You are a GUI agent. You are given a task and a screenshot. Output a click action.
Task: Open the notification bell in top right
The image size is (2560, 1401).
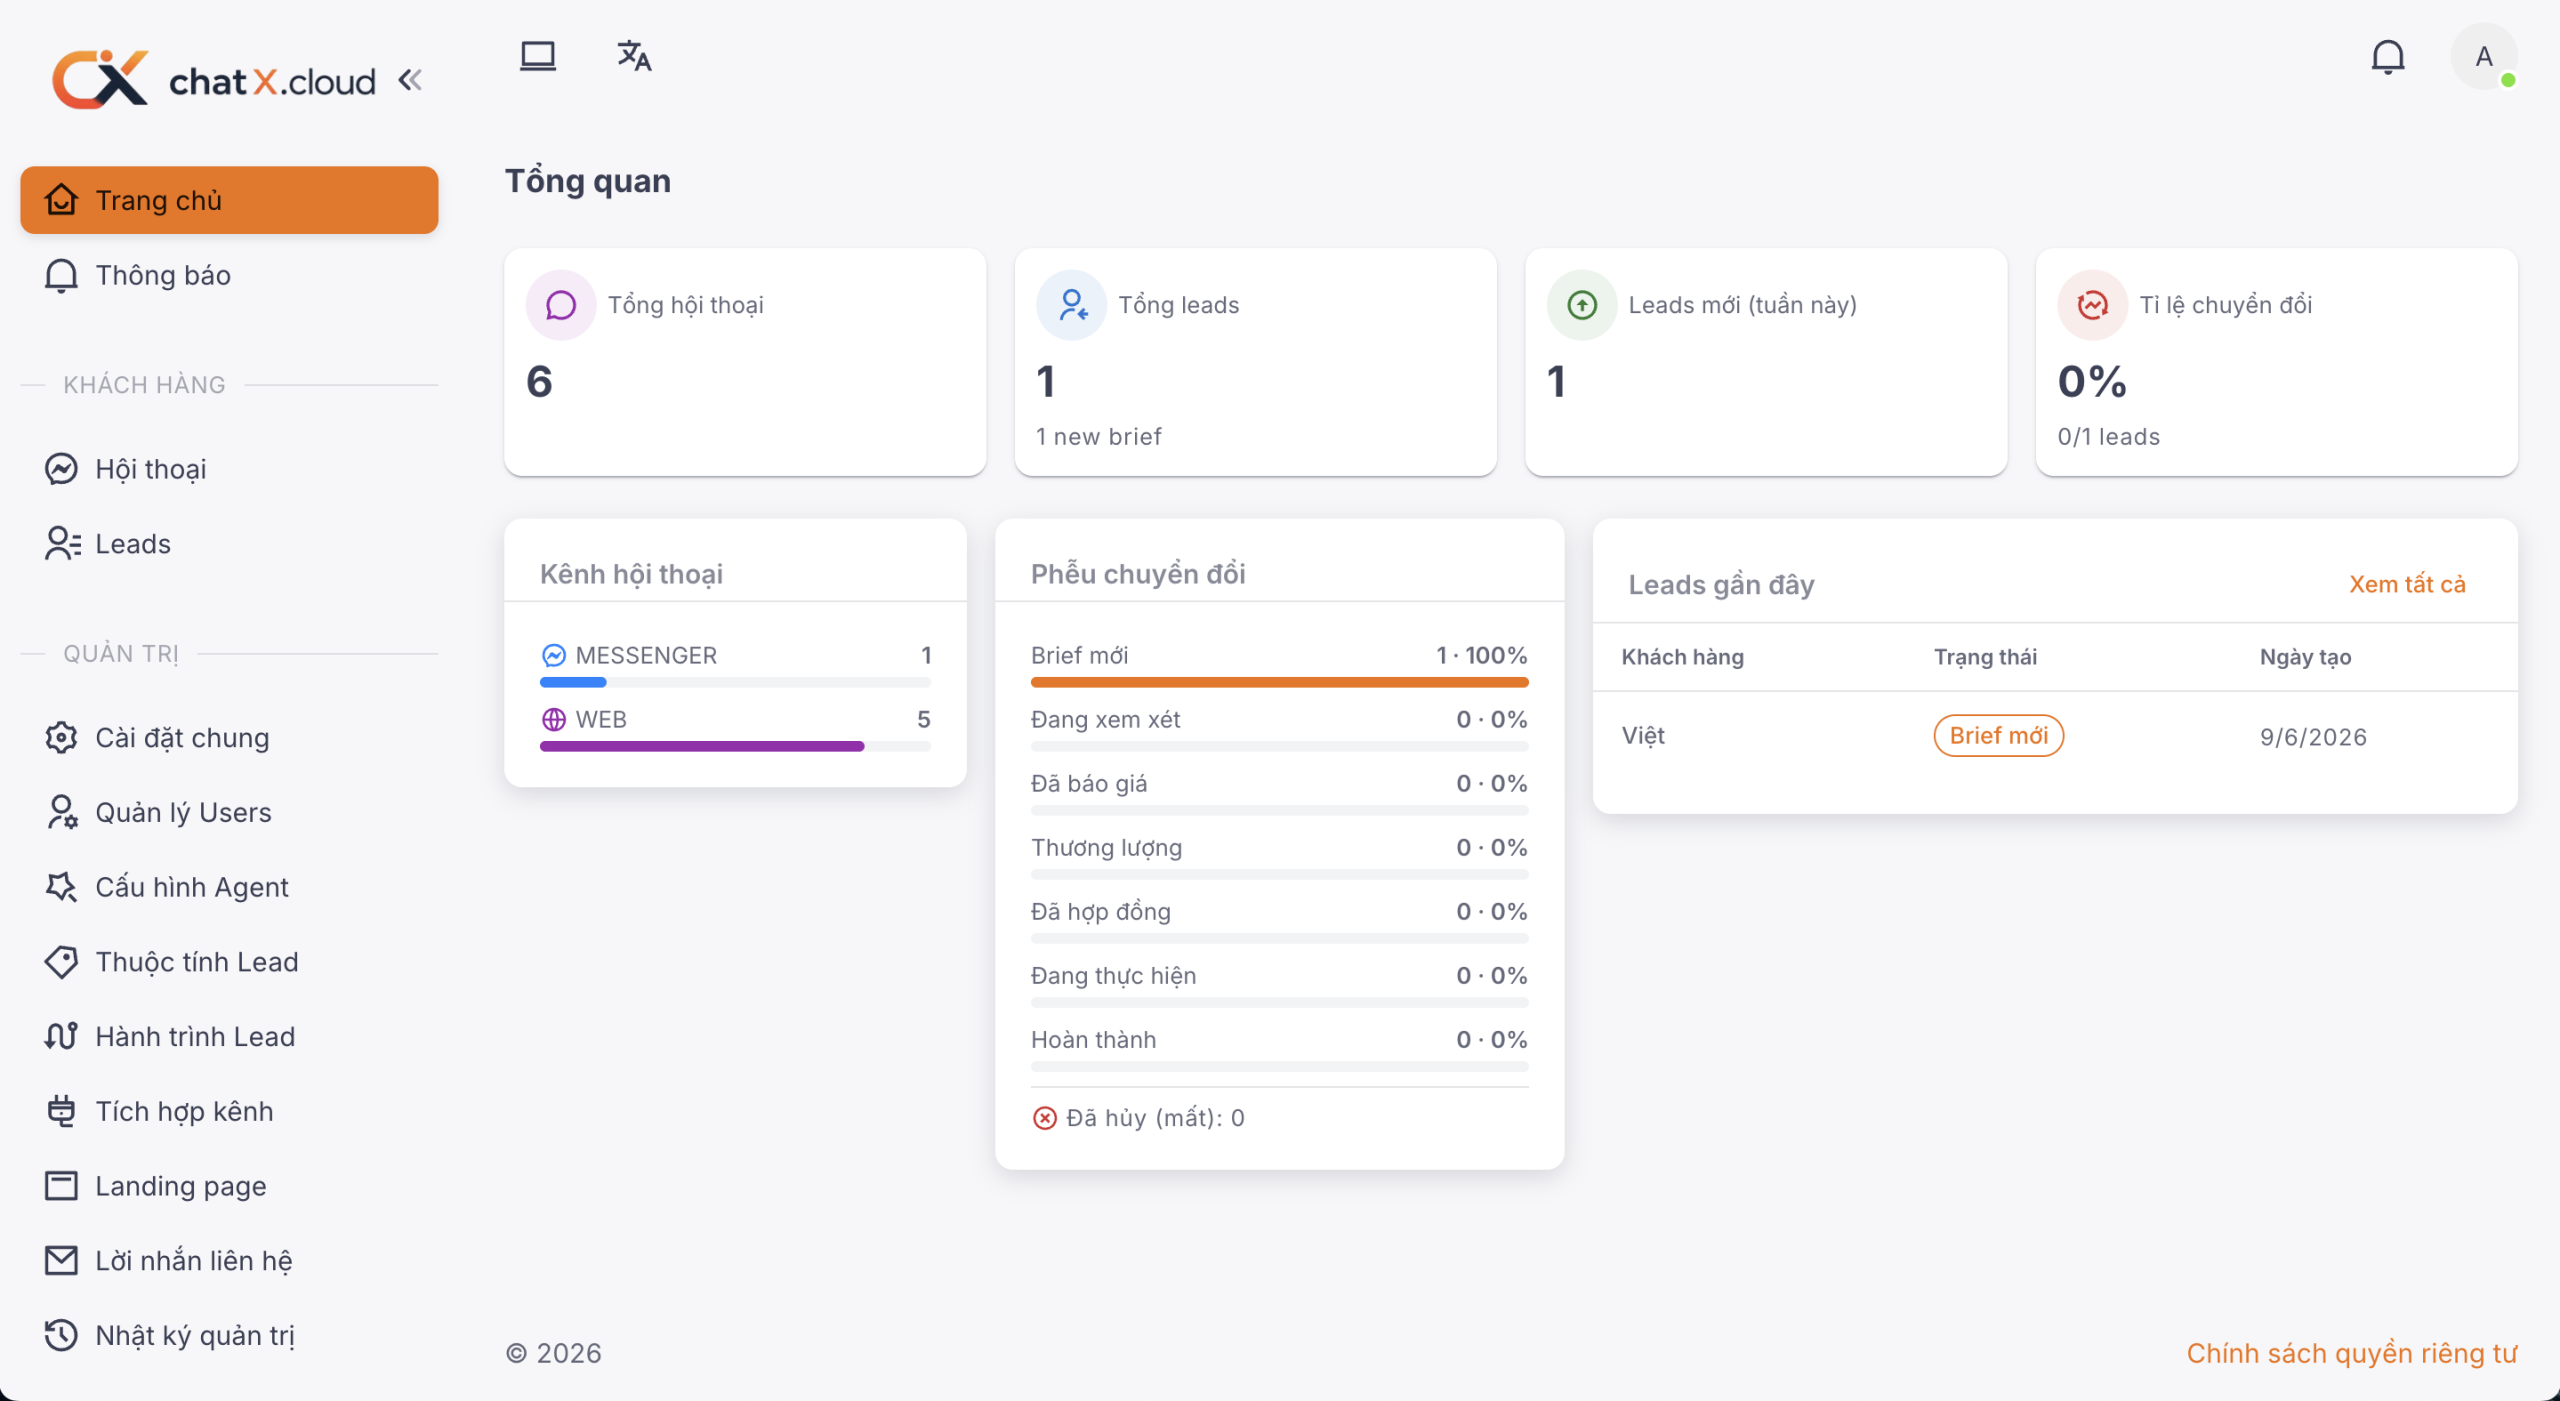pos(2388,57)
